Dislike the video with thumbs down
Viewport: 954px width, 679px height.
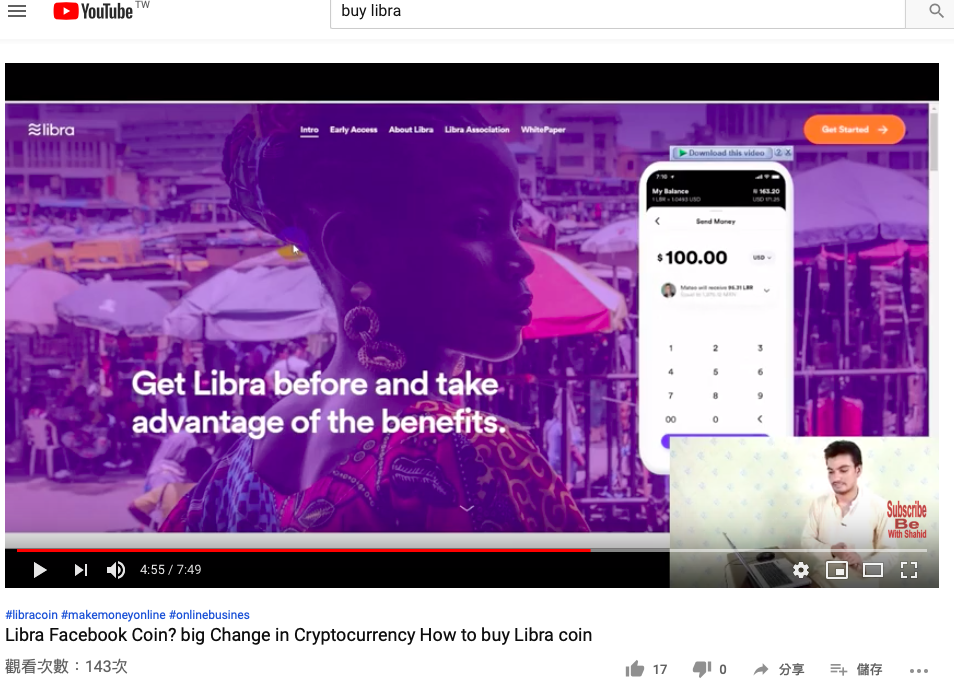click(x=709, y=669)
